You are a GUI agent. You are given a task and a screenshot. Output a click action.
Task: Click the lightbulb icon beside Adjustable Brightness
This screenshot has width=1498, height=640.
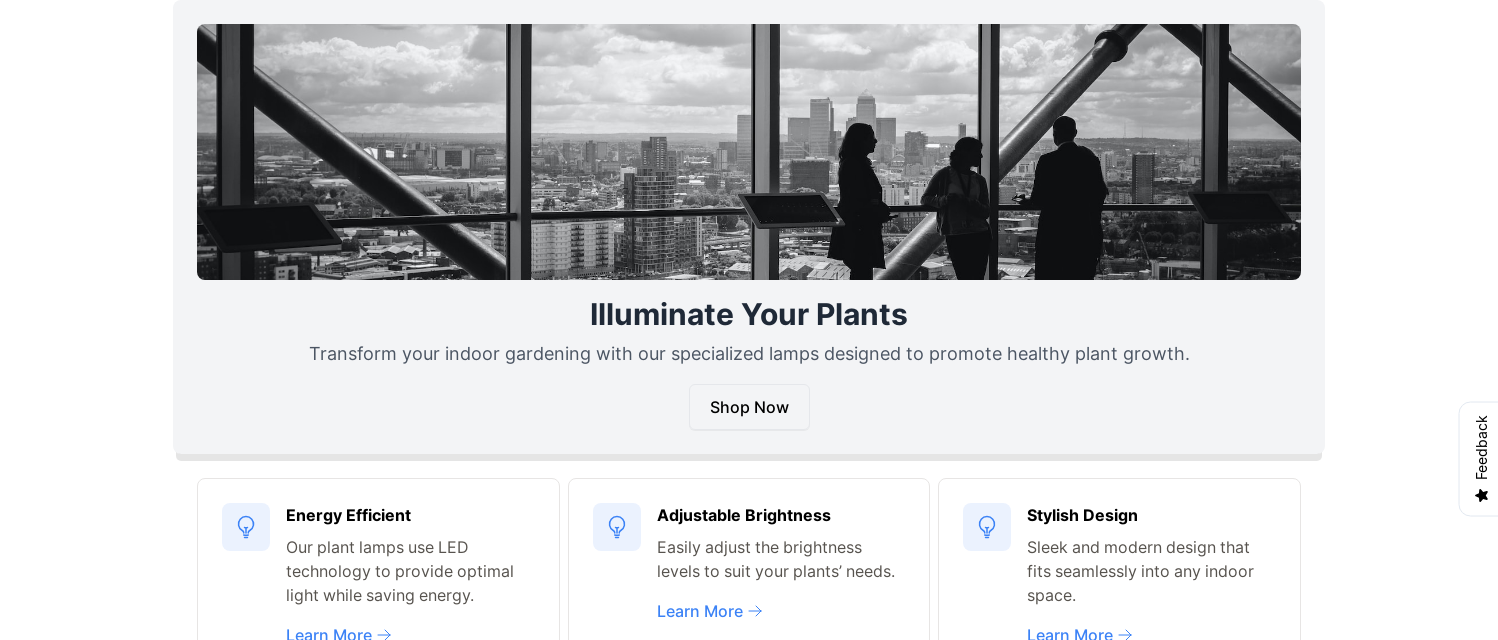(x=617, y=527)
